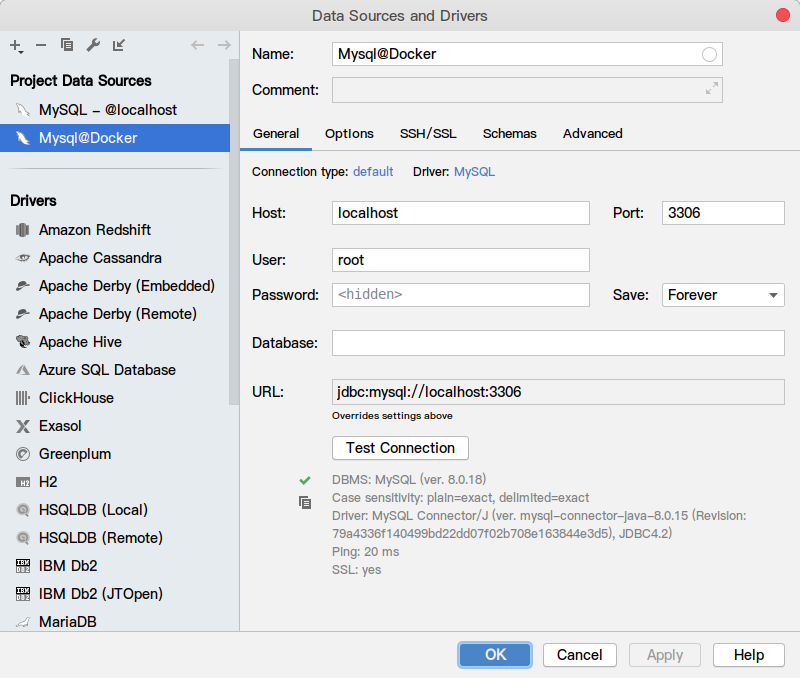Viewport: 800px width, 678px height.
Task: Click the Apply button
Action: click(665, 655)
